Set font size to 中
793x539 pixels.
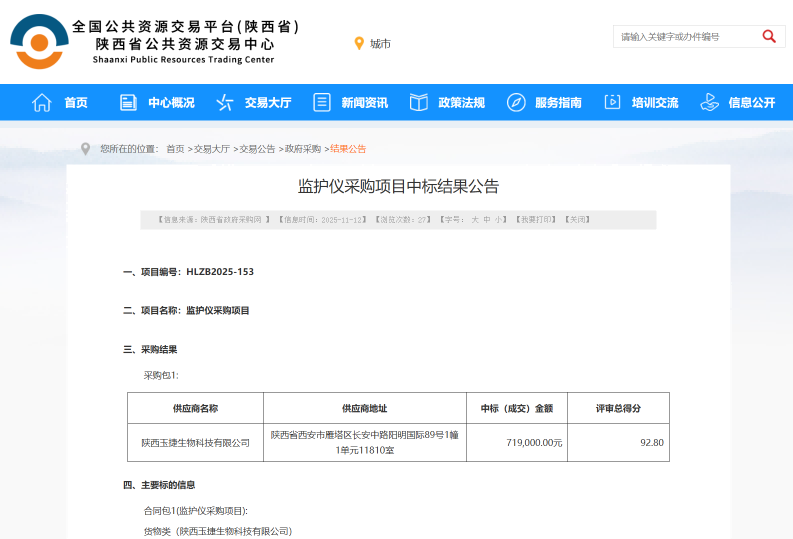487,219
